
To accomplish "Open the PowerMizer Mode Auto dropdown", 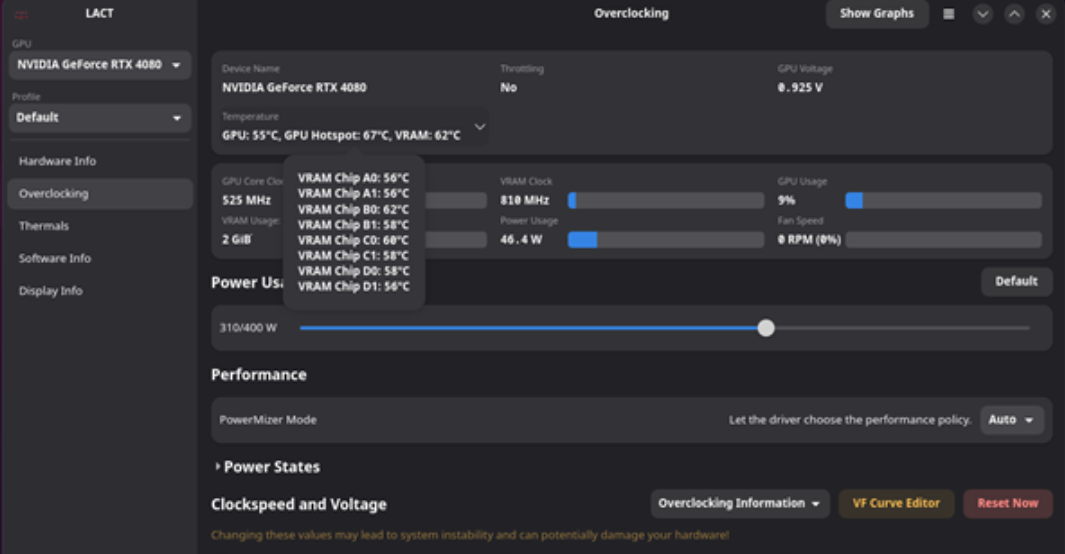I will [1011, 420].
